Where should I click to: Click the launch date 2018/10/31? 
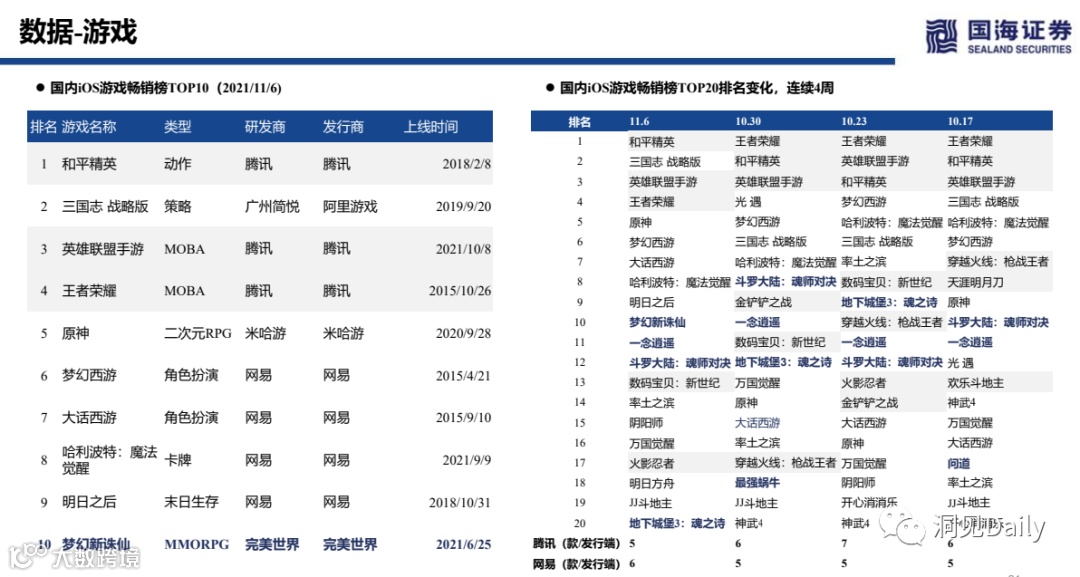tap(459, 502)
